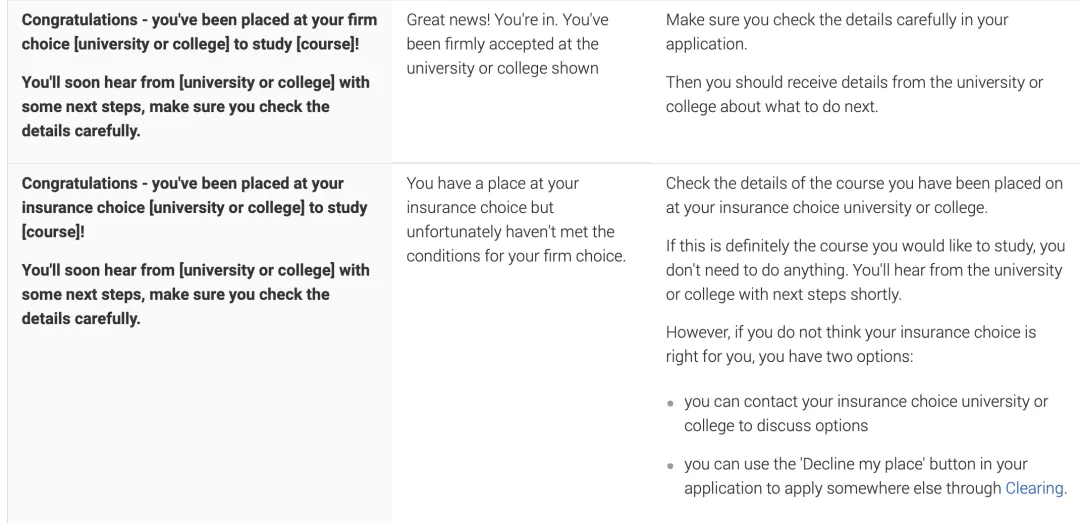Image resolution: width=1080 pixels, height=523 pixels.
Task: Click the first bullet dot in the options list
Action: (x=671, y=404)
